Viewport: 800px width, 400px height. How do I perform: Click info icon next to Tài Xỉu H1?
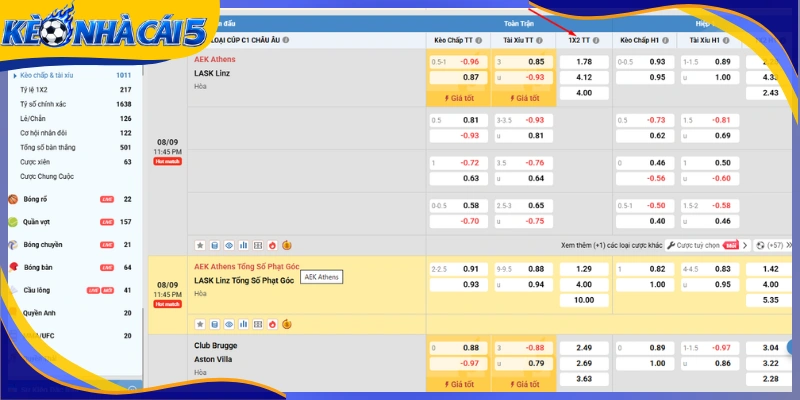coord(728,40)
